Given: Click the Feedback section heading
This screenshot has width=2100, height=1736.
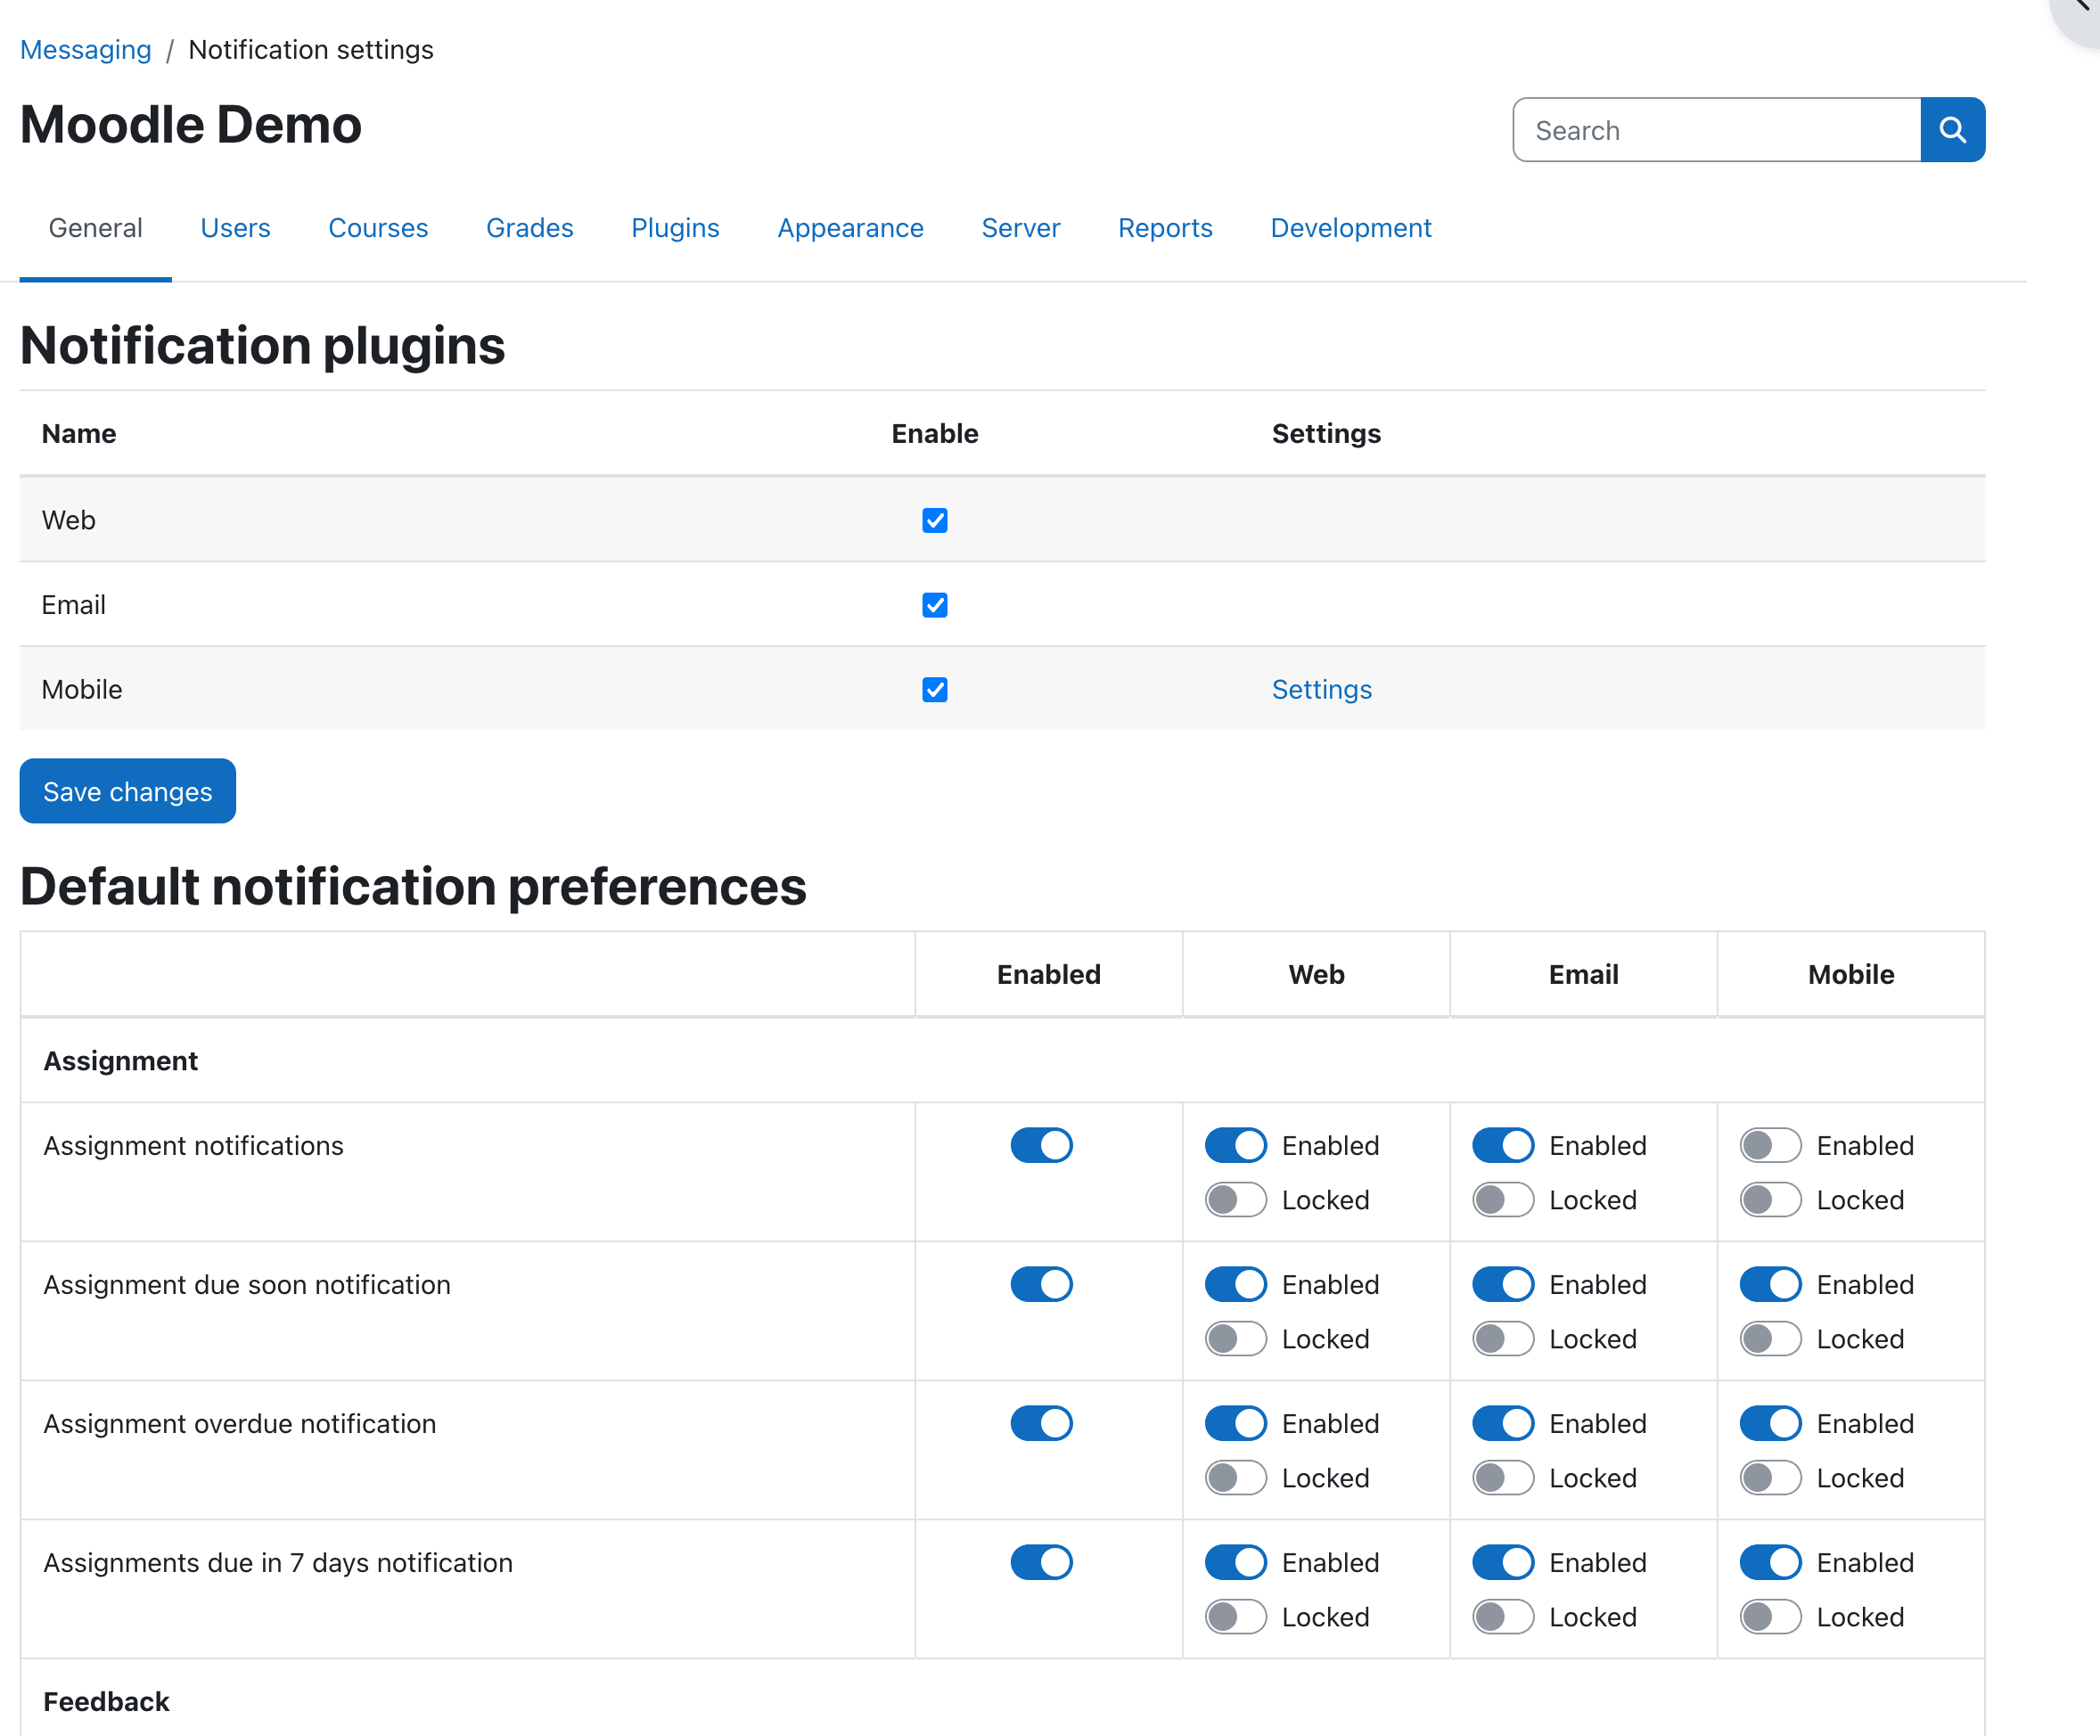Looking at the screenshot, I should coord(106,1702).
